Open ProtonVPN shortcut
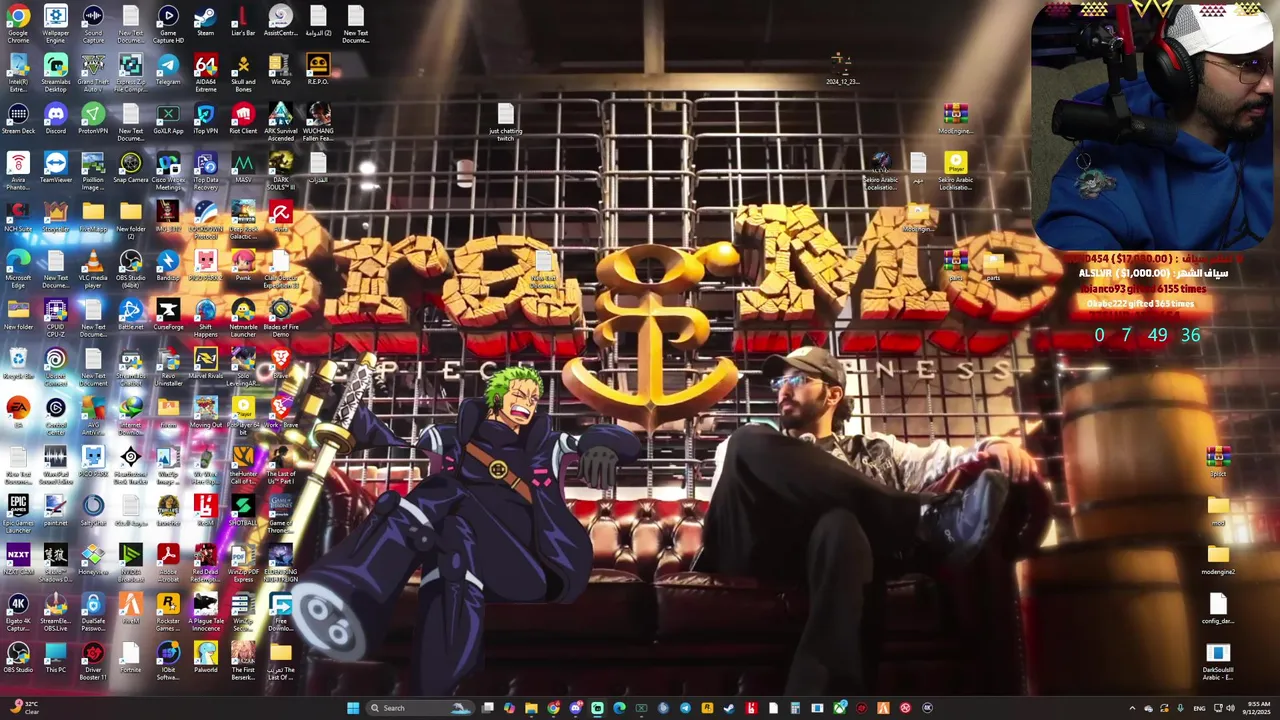Viewport: 1280px width, 720px height. tap(93, 120)
